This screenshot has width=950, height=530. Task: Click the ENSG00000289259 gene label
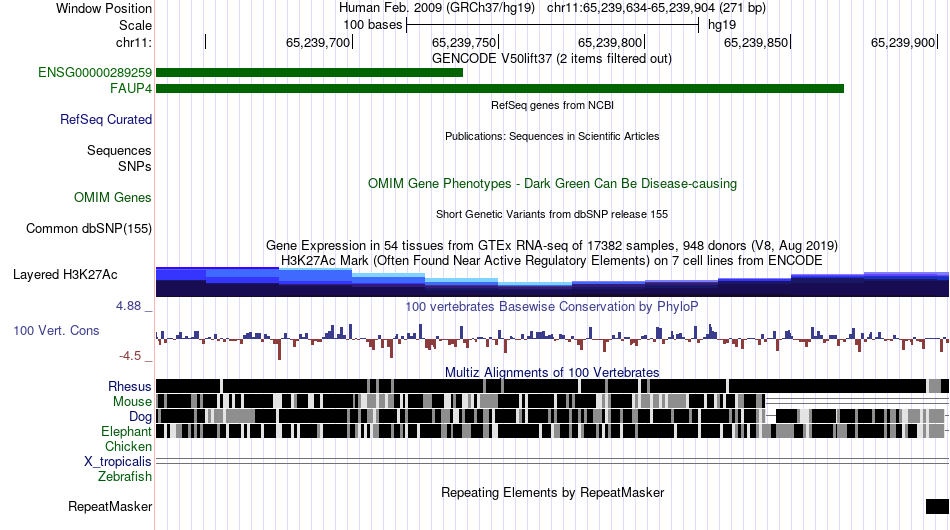95,73
